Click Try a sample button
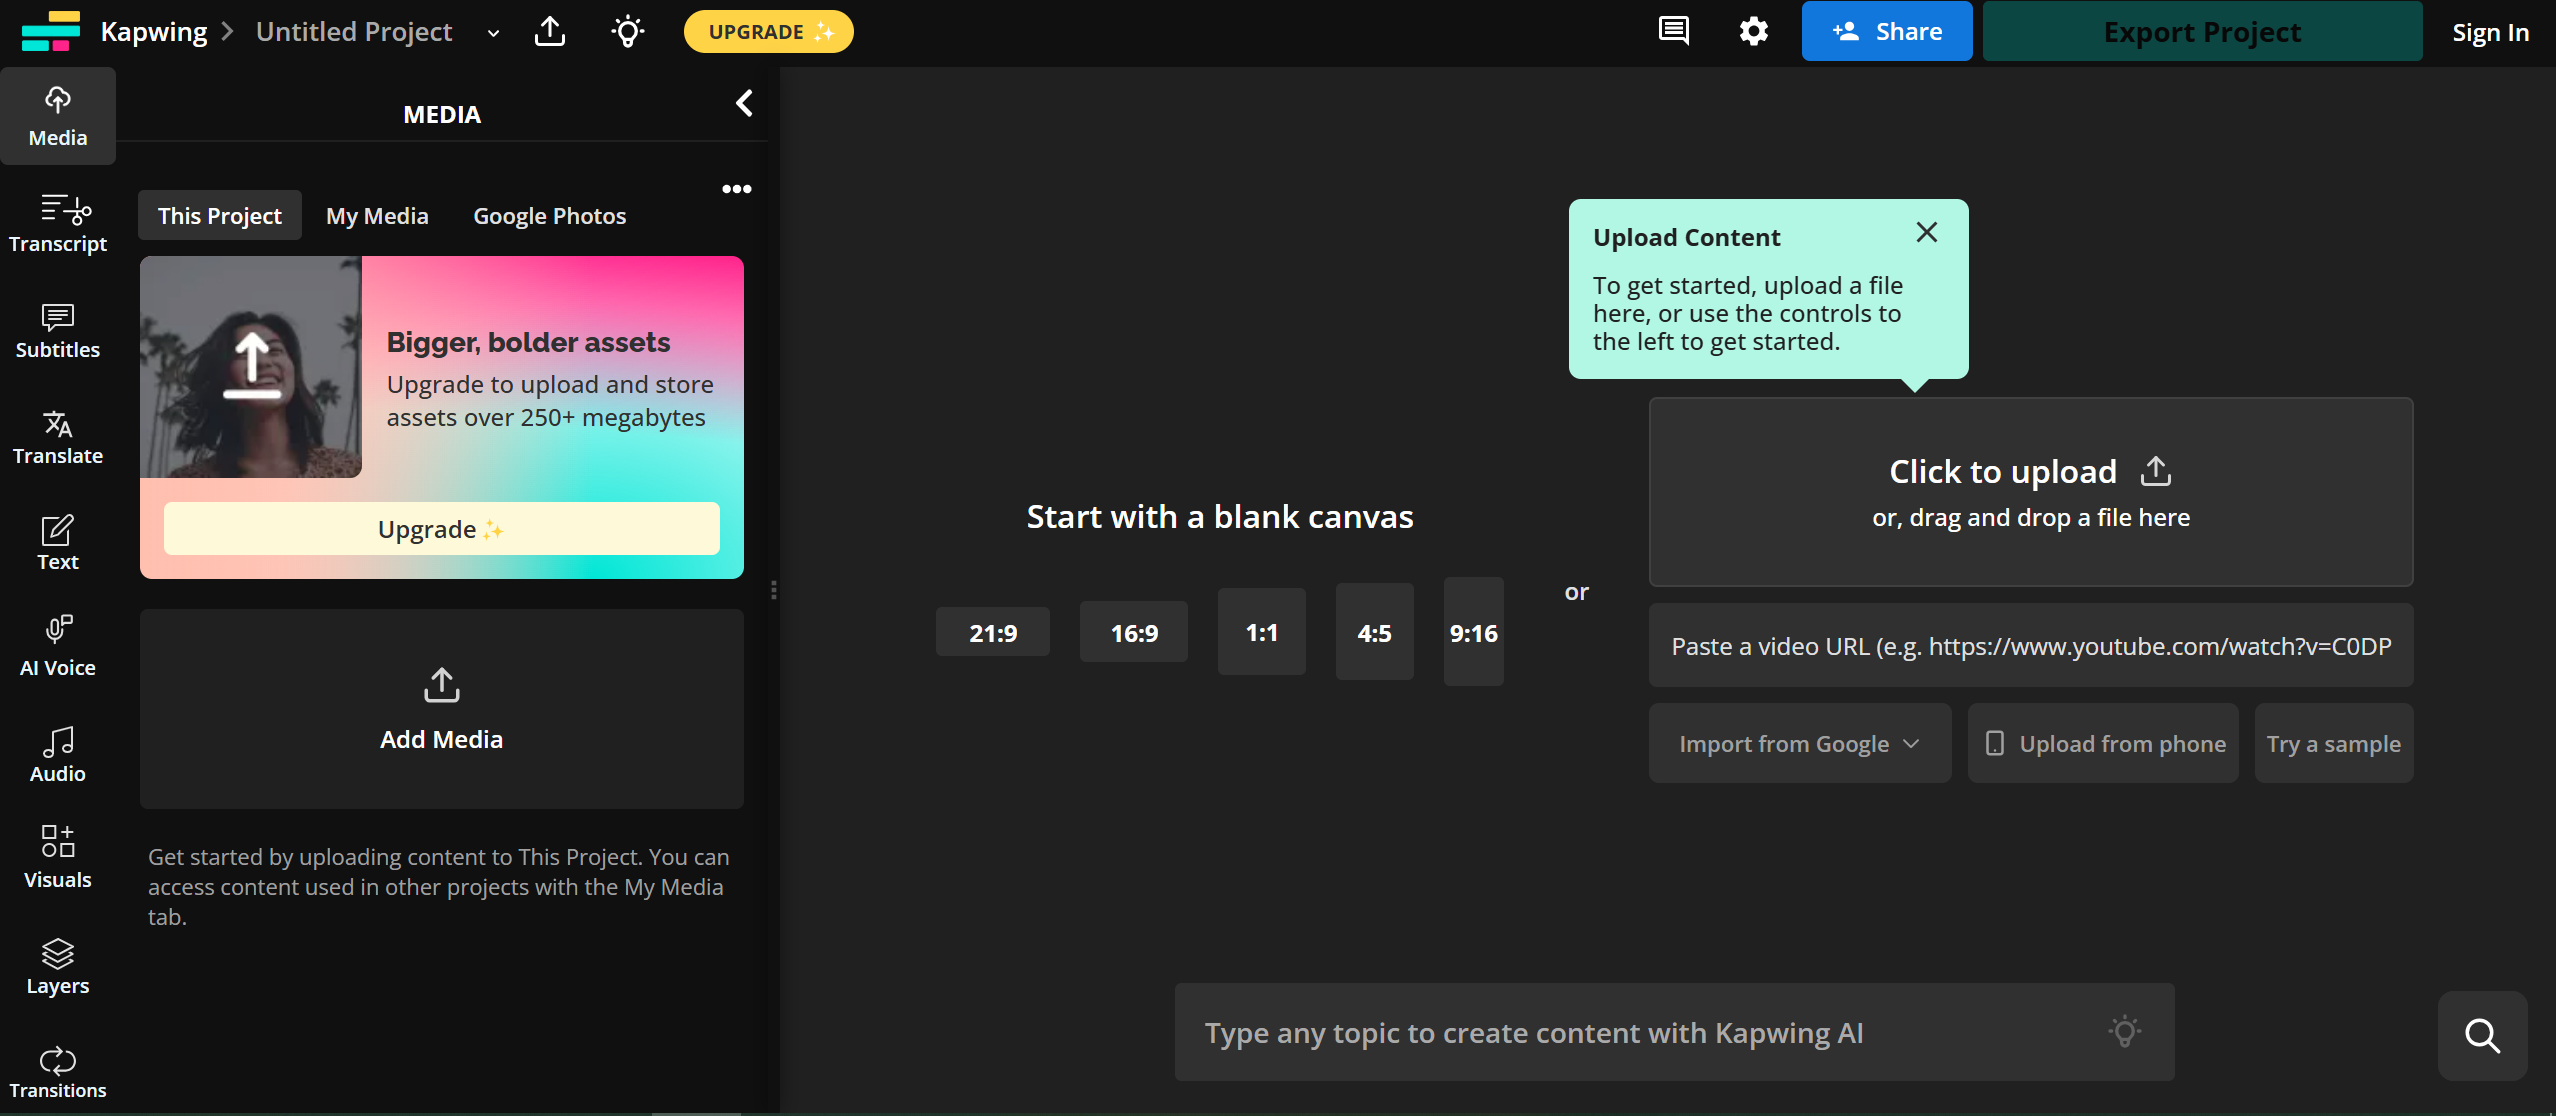The height and width of the screenshot is (1116, 2556). [2334, 743]
